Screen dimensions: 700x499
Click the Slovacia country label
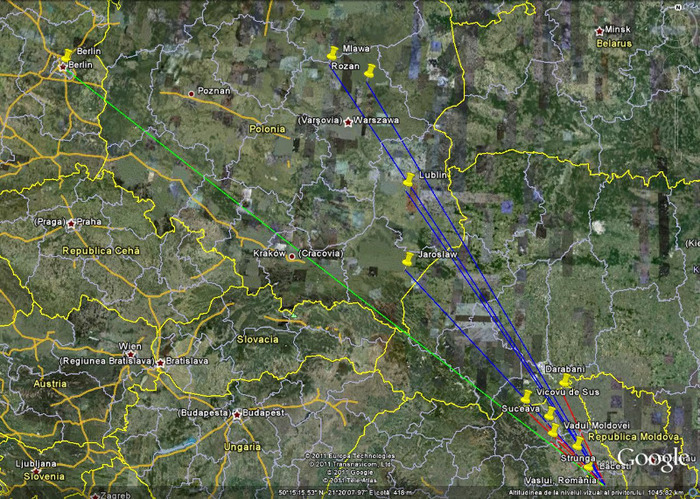pyautogui.click(x=257, y=340)
